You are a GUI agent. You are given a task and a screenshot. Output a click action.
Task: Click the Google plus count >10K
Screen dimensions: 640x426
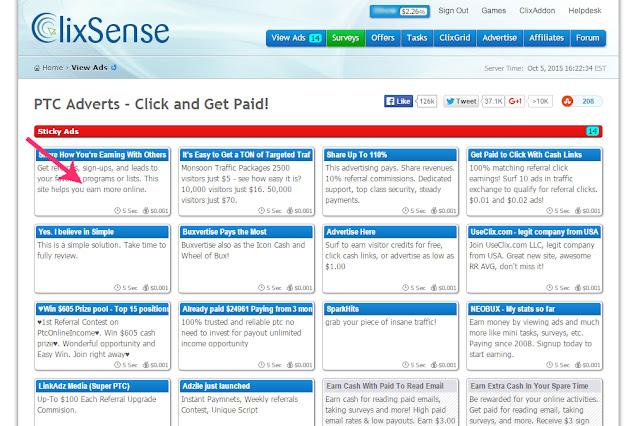click(540, 101)
